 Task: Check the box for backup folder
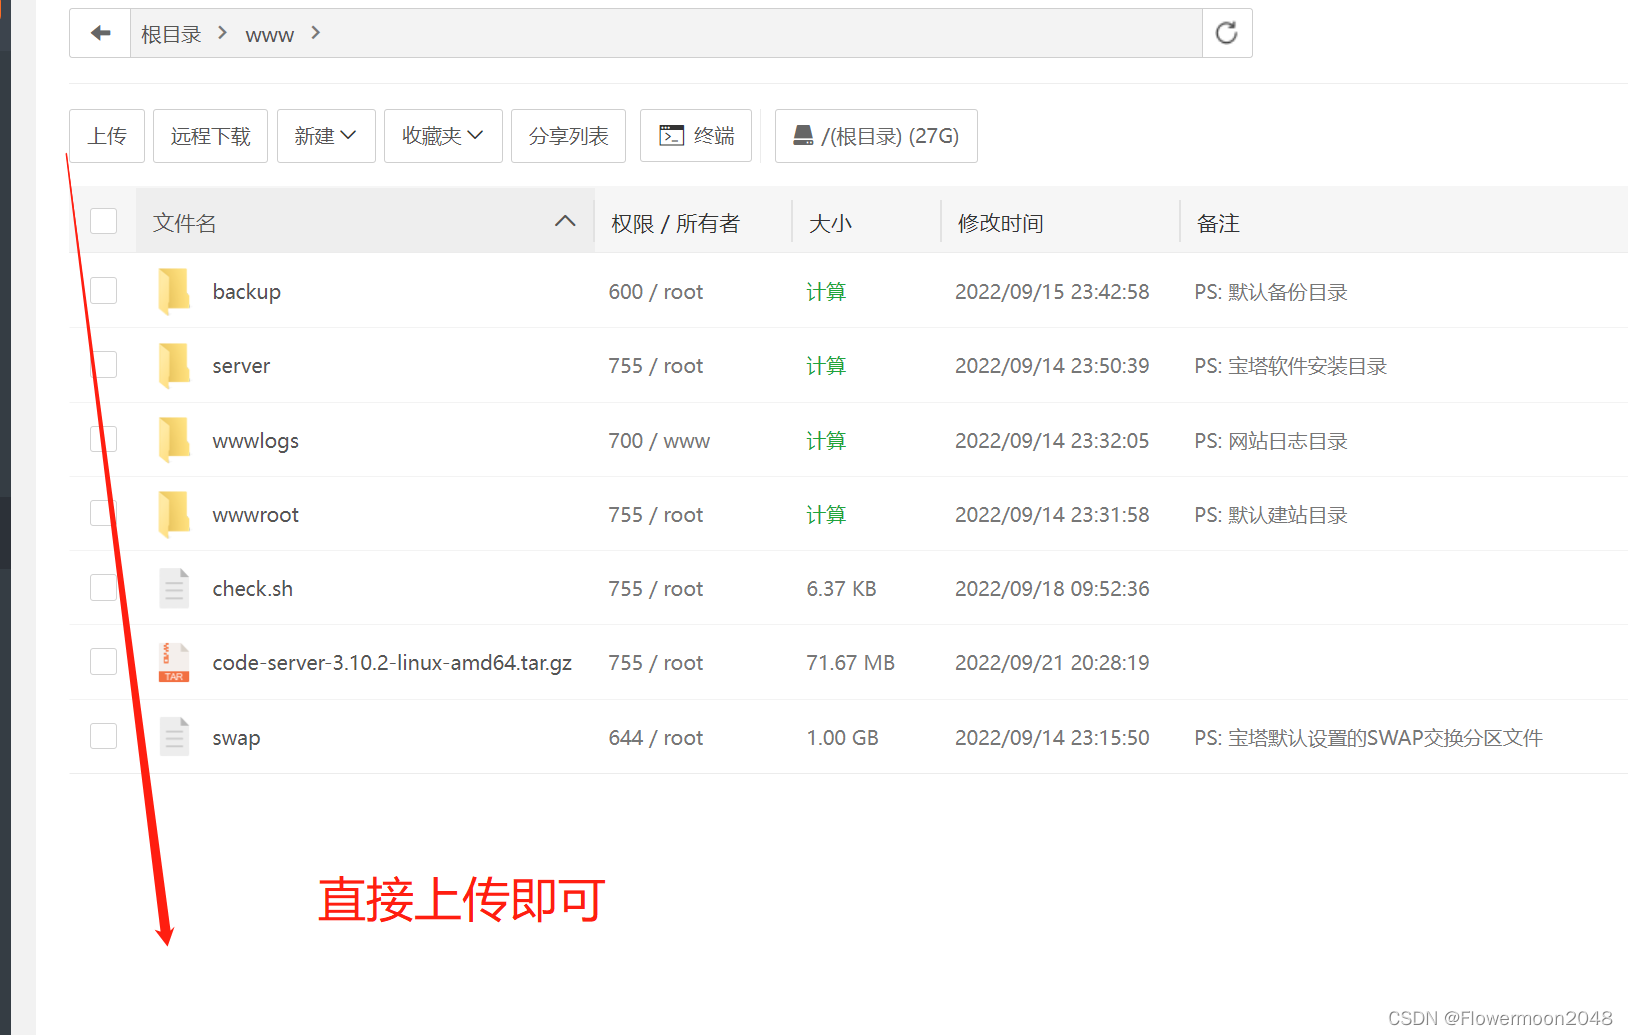[x=104, y=291]
